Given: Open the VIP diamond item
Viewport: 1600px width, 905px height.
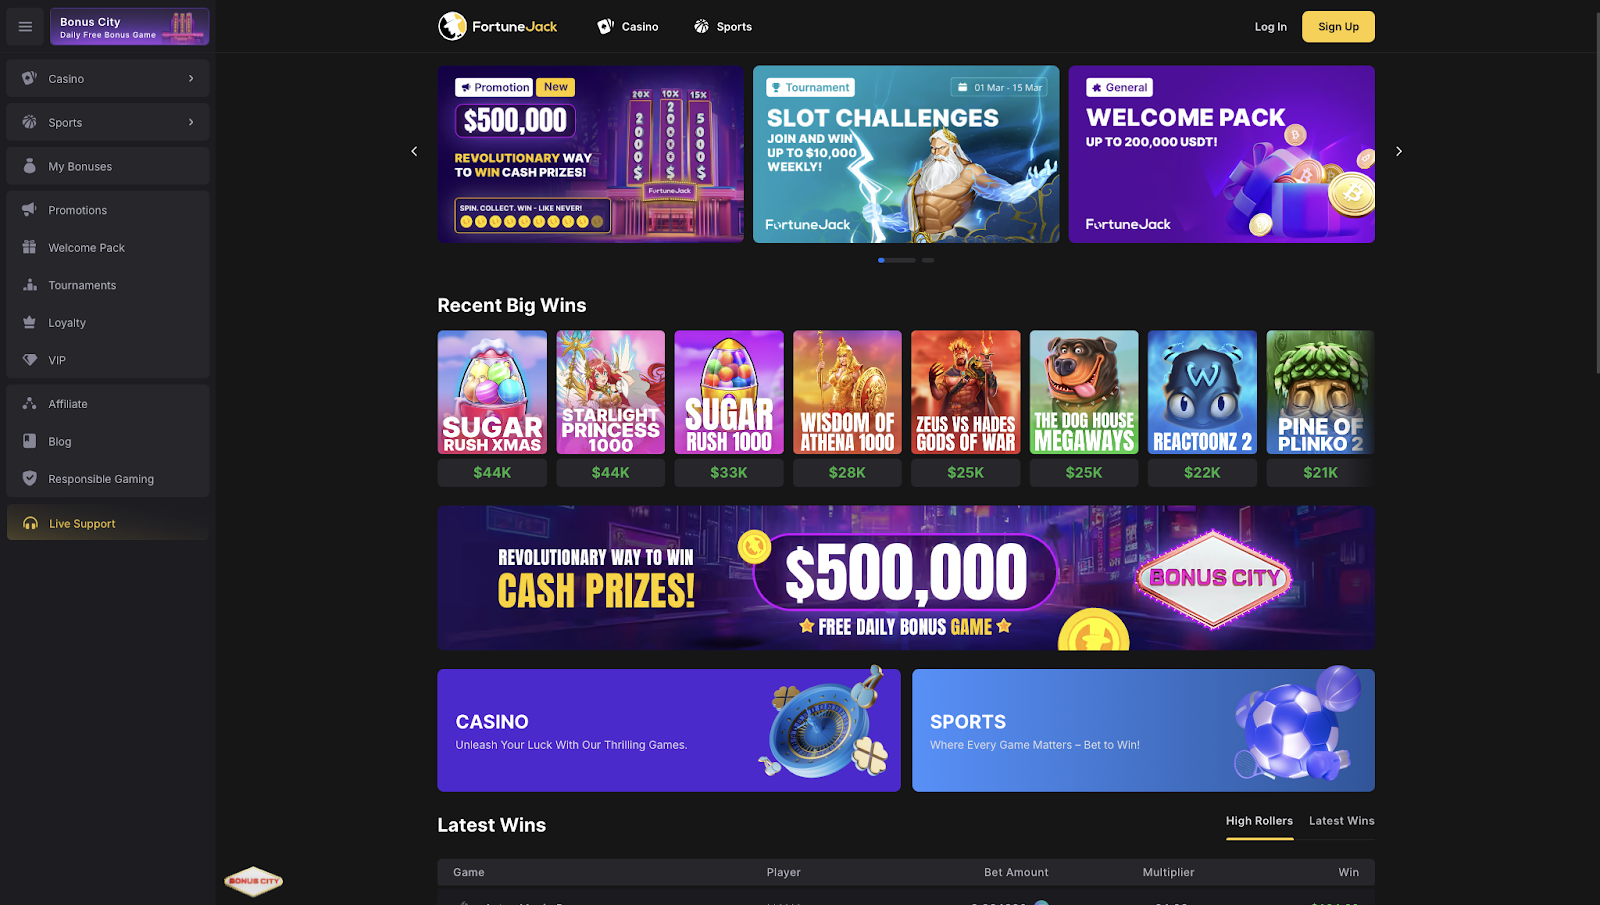Looking at the screenshot, I should 108,360.
